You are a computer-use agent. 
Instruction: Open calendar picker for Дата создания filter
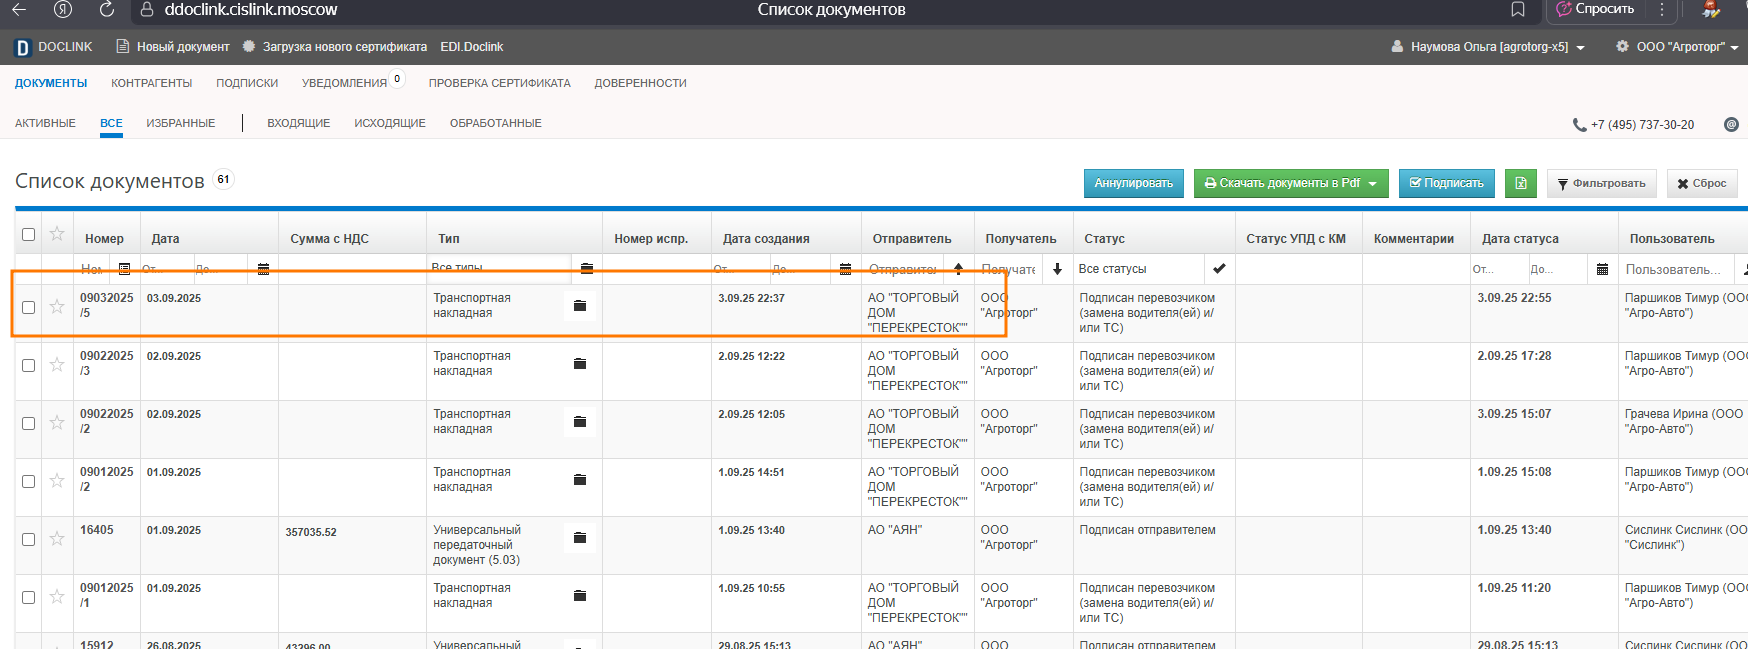click(x=846, y=269)
